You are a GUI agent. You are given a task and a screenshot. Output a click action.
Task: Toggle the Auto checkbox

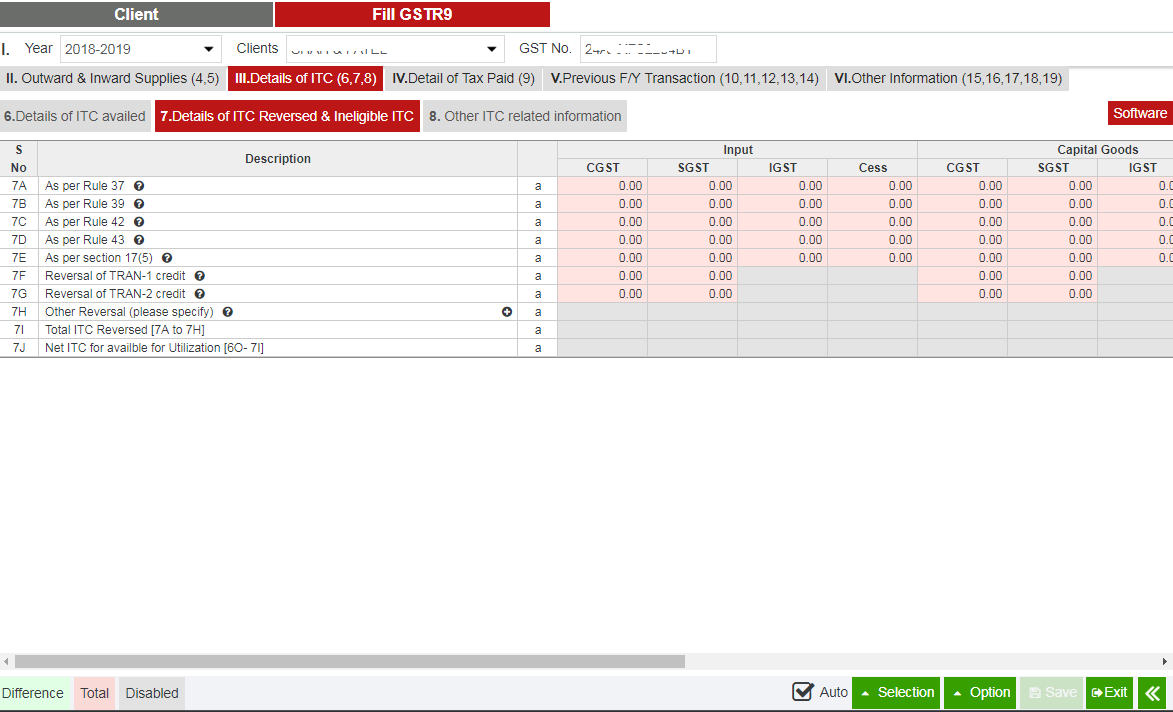802,692
